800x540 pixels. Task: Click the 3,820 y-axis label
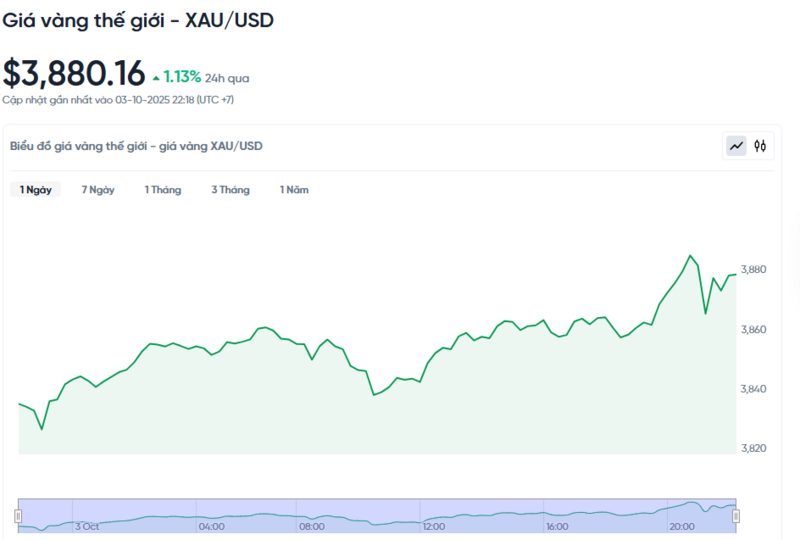[x=752, y=448]
